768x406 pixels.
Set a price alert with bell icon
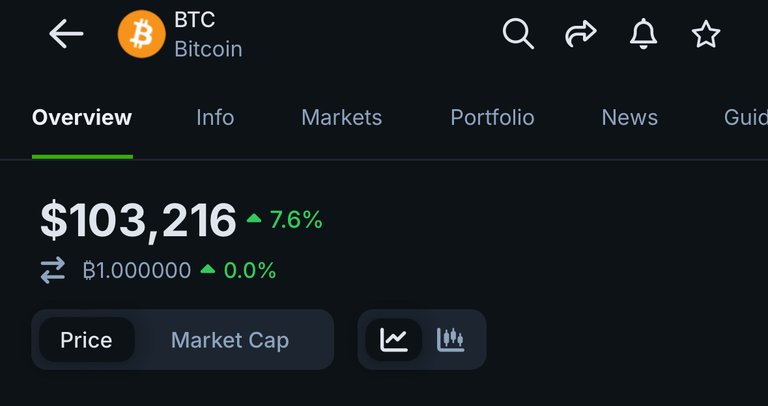point(643,34)
